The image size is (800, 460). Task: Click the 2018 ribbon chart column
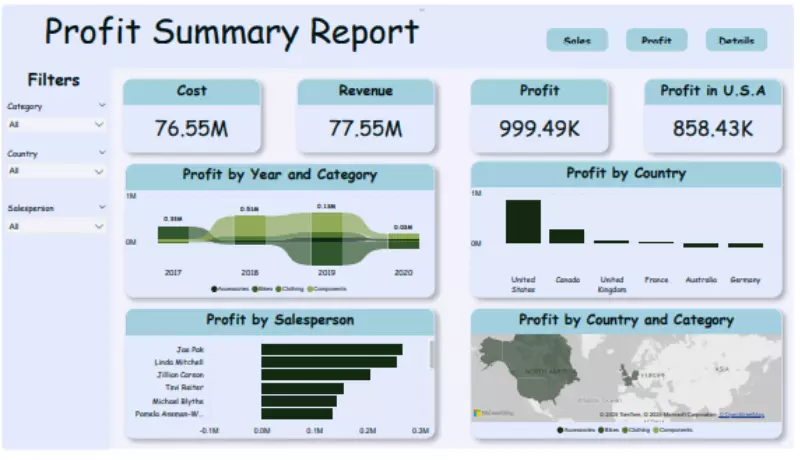point(250,230)
